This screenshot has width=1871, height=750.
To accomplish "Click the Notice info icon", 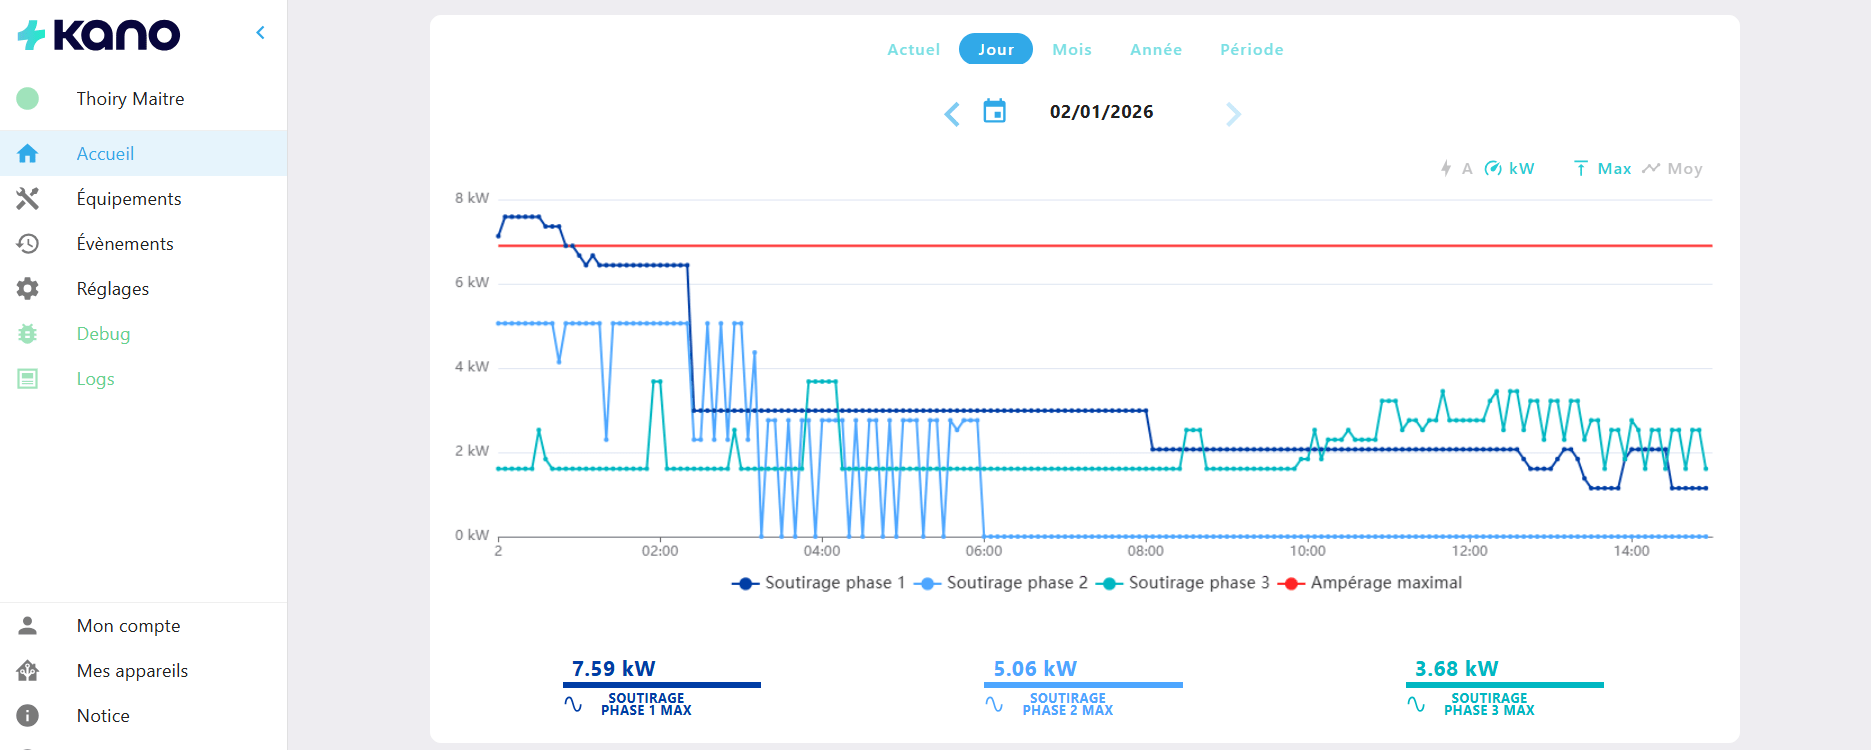I will (x=28, y=716).
